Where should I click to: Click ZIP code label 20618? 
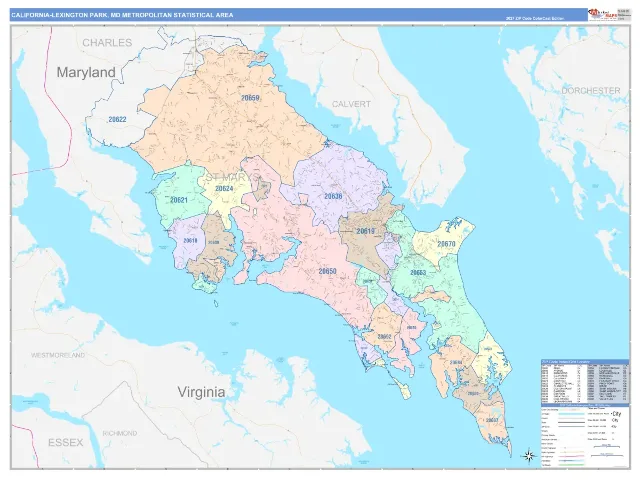pos(191,240)
